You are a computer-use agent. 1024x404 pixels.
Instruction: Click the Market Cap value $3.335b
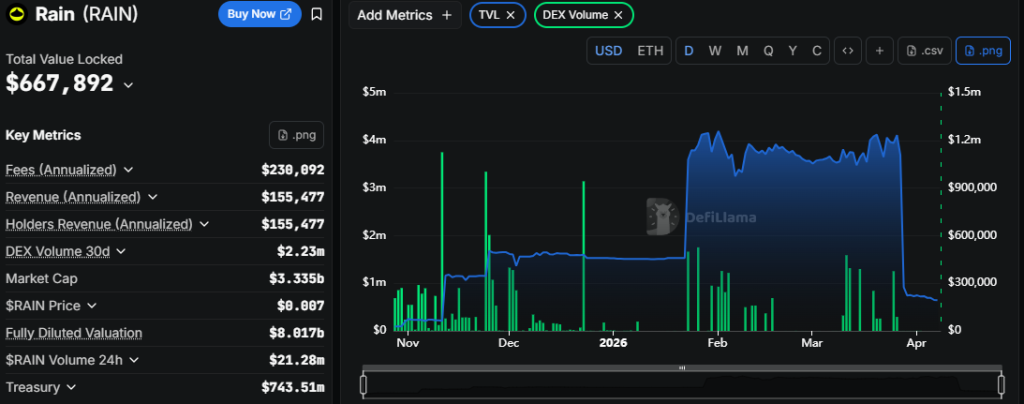coord(296,279)
